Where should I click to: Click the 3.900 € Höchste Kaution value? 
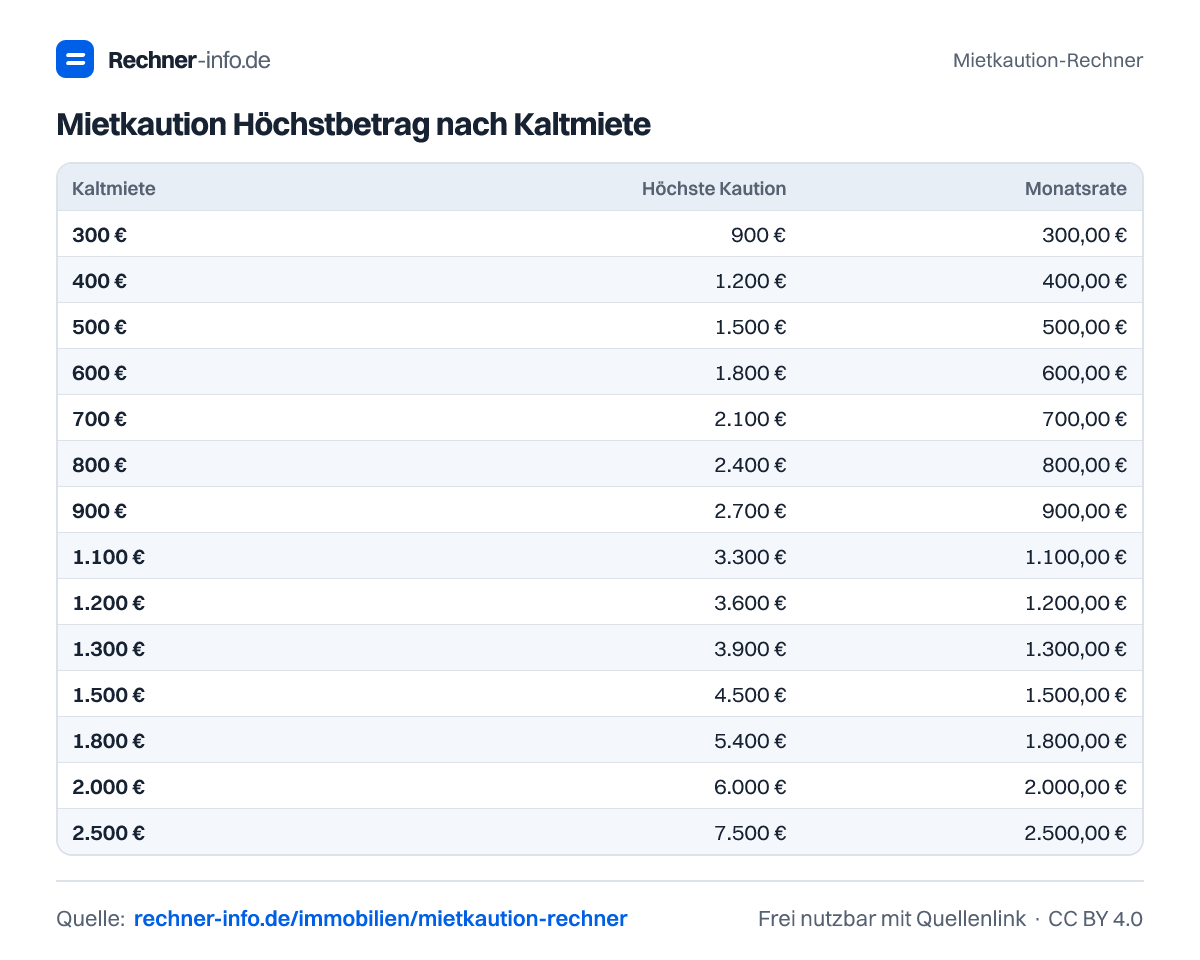pyautogui.click(x=750, y=649)
